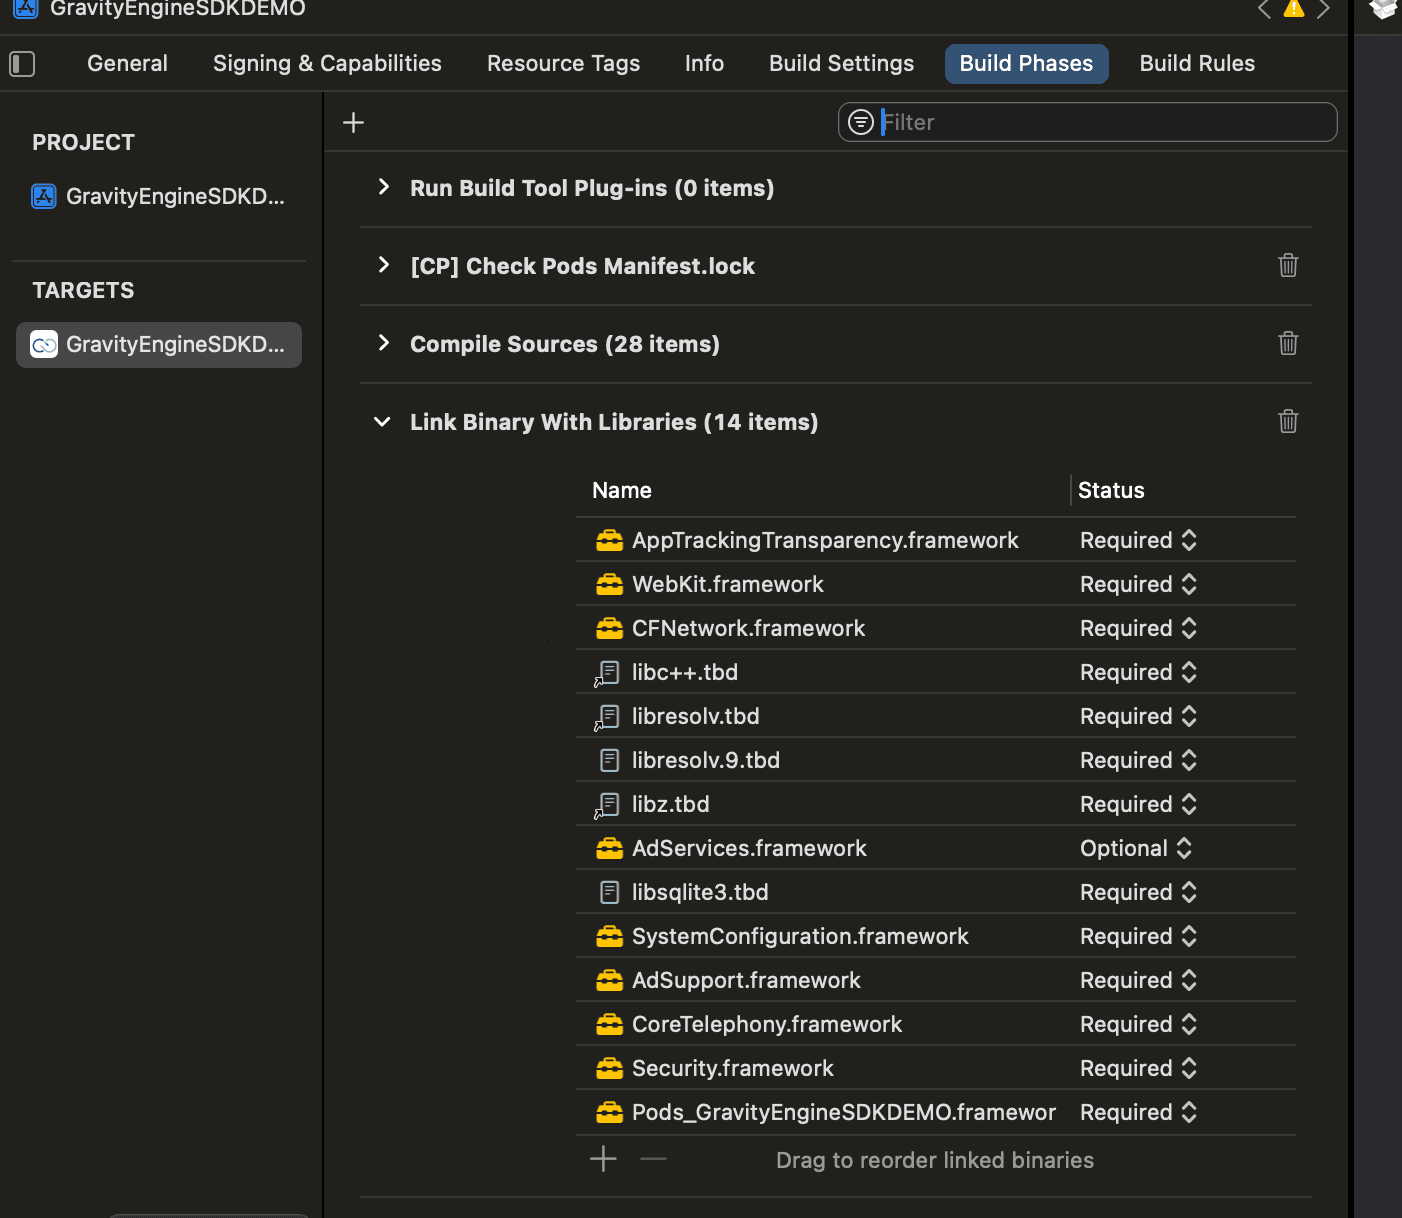1402x1218 pixels.
Task: Delete Check Pods Manifest.lock phase
Action: 1288,265
